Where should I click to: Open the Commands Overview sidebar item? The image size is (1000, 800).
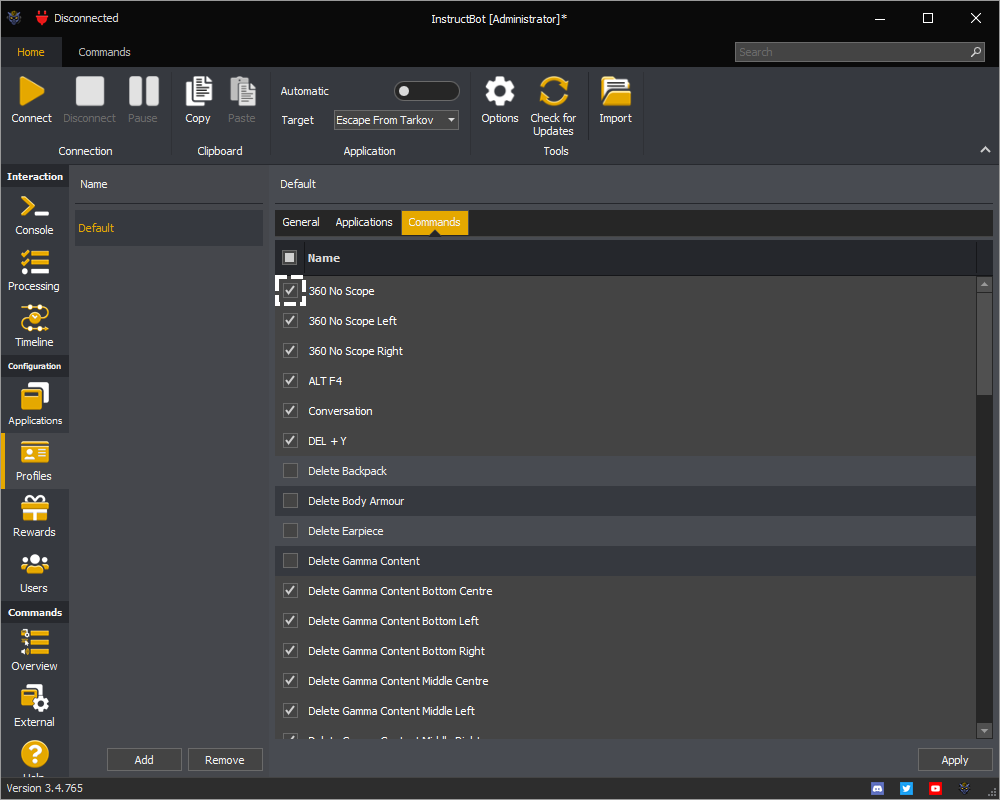click(34, 651)
